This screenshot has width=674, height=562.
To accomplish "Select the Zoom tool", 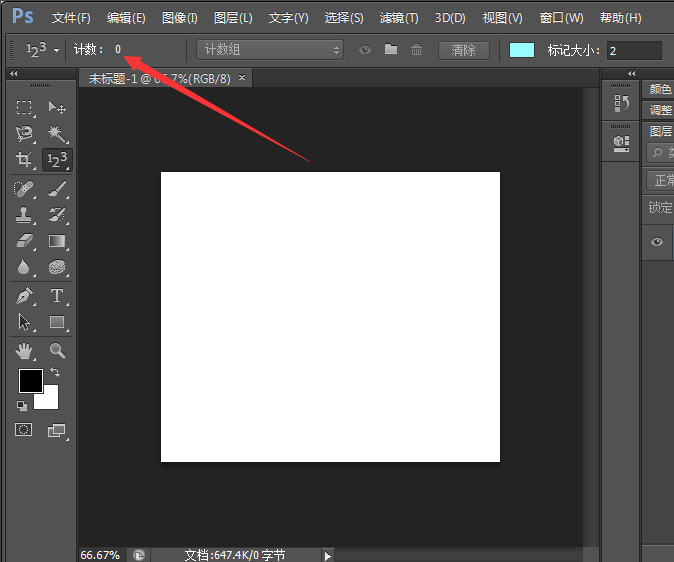I will coord(57,351).
